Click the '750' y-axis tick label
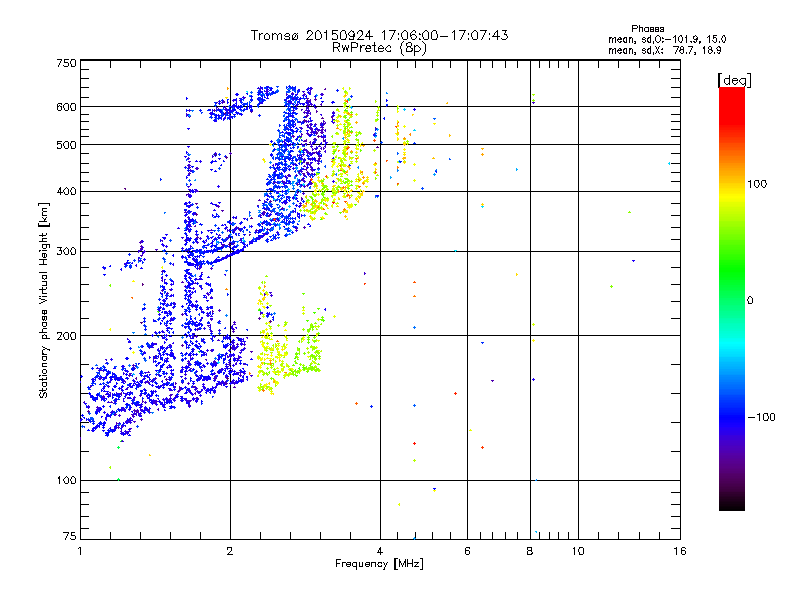Viewport: 800px width, 600px height. (x=66, y=63)
